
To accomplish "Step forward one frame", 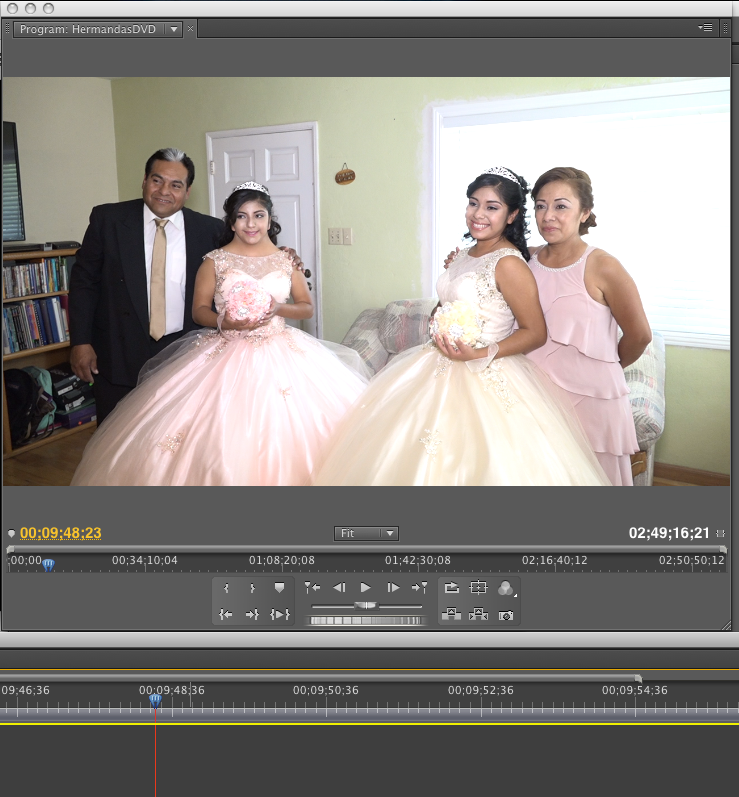I will click(392, 588).
